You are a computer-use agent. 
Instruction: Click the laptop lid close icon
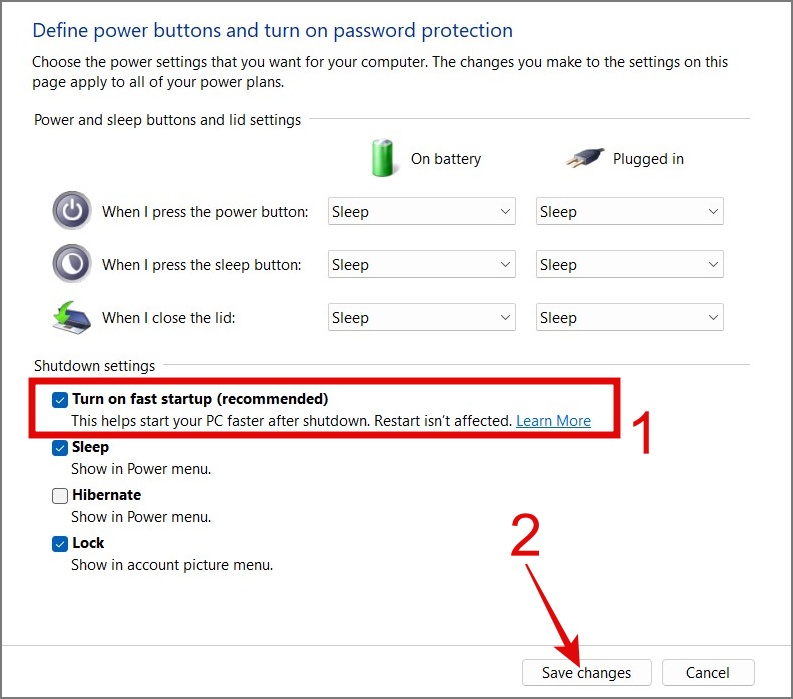[71, 317]
